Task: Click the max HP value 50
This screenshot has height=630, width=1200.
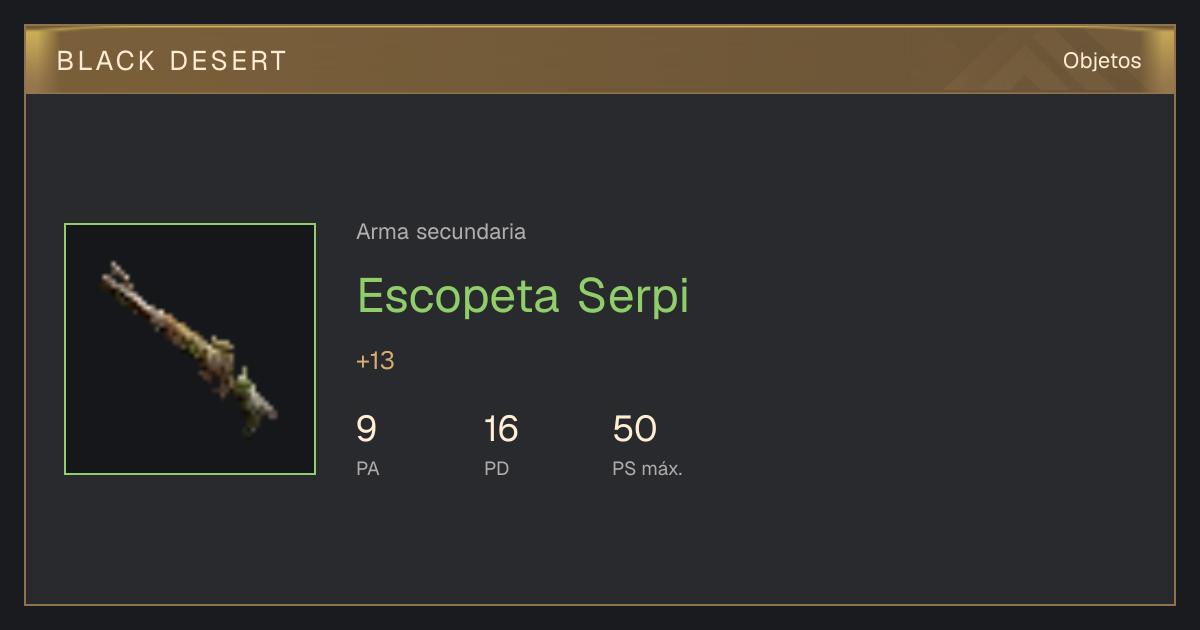Action: [x=634, y=429]
